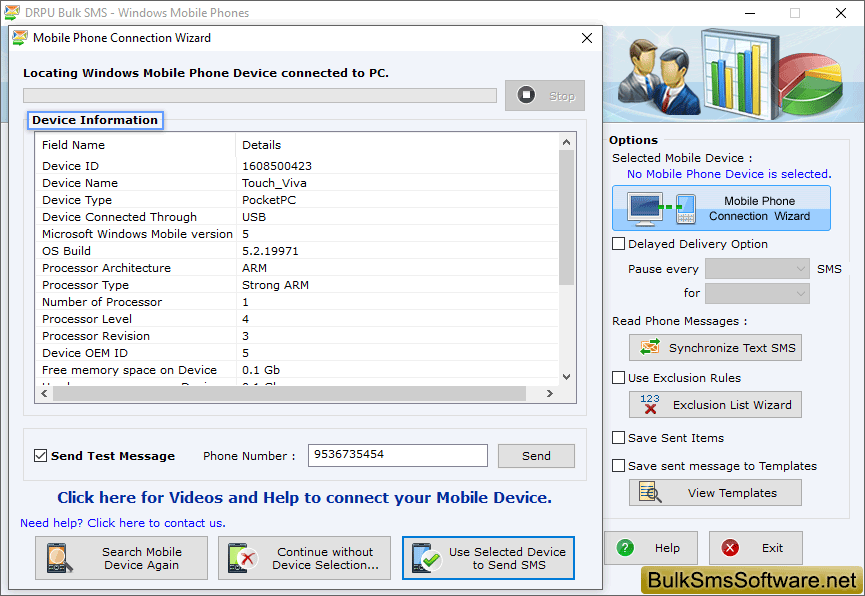
Task: Minimize the DRPU Bulk SMS window
Action: coord(750,13)
